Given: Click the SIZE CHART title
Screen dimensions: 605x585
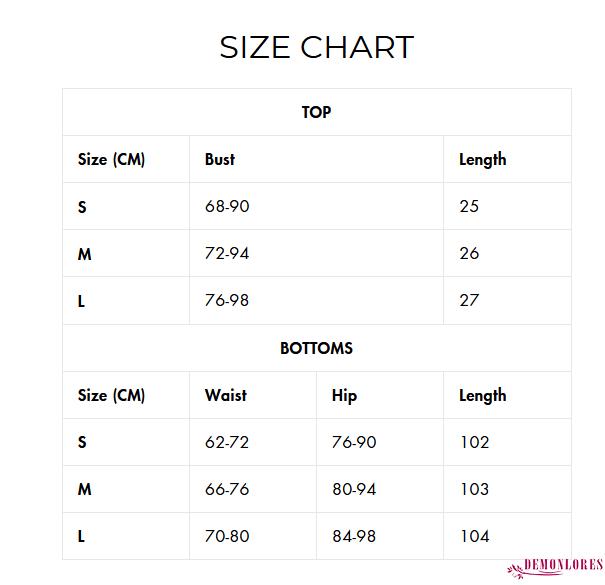Looking at the screenshot, I should (316, 47).
